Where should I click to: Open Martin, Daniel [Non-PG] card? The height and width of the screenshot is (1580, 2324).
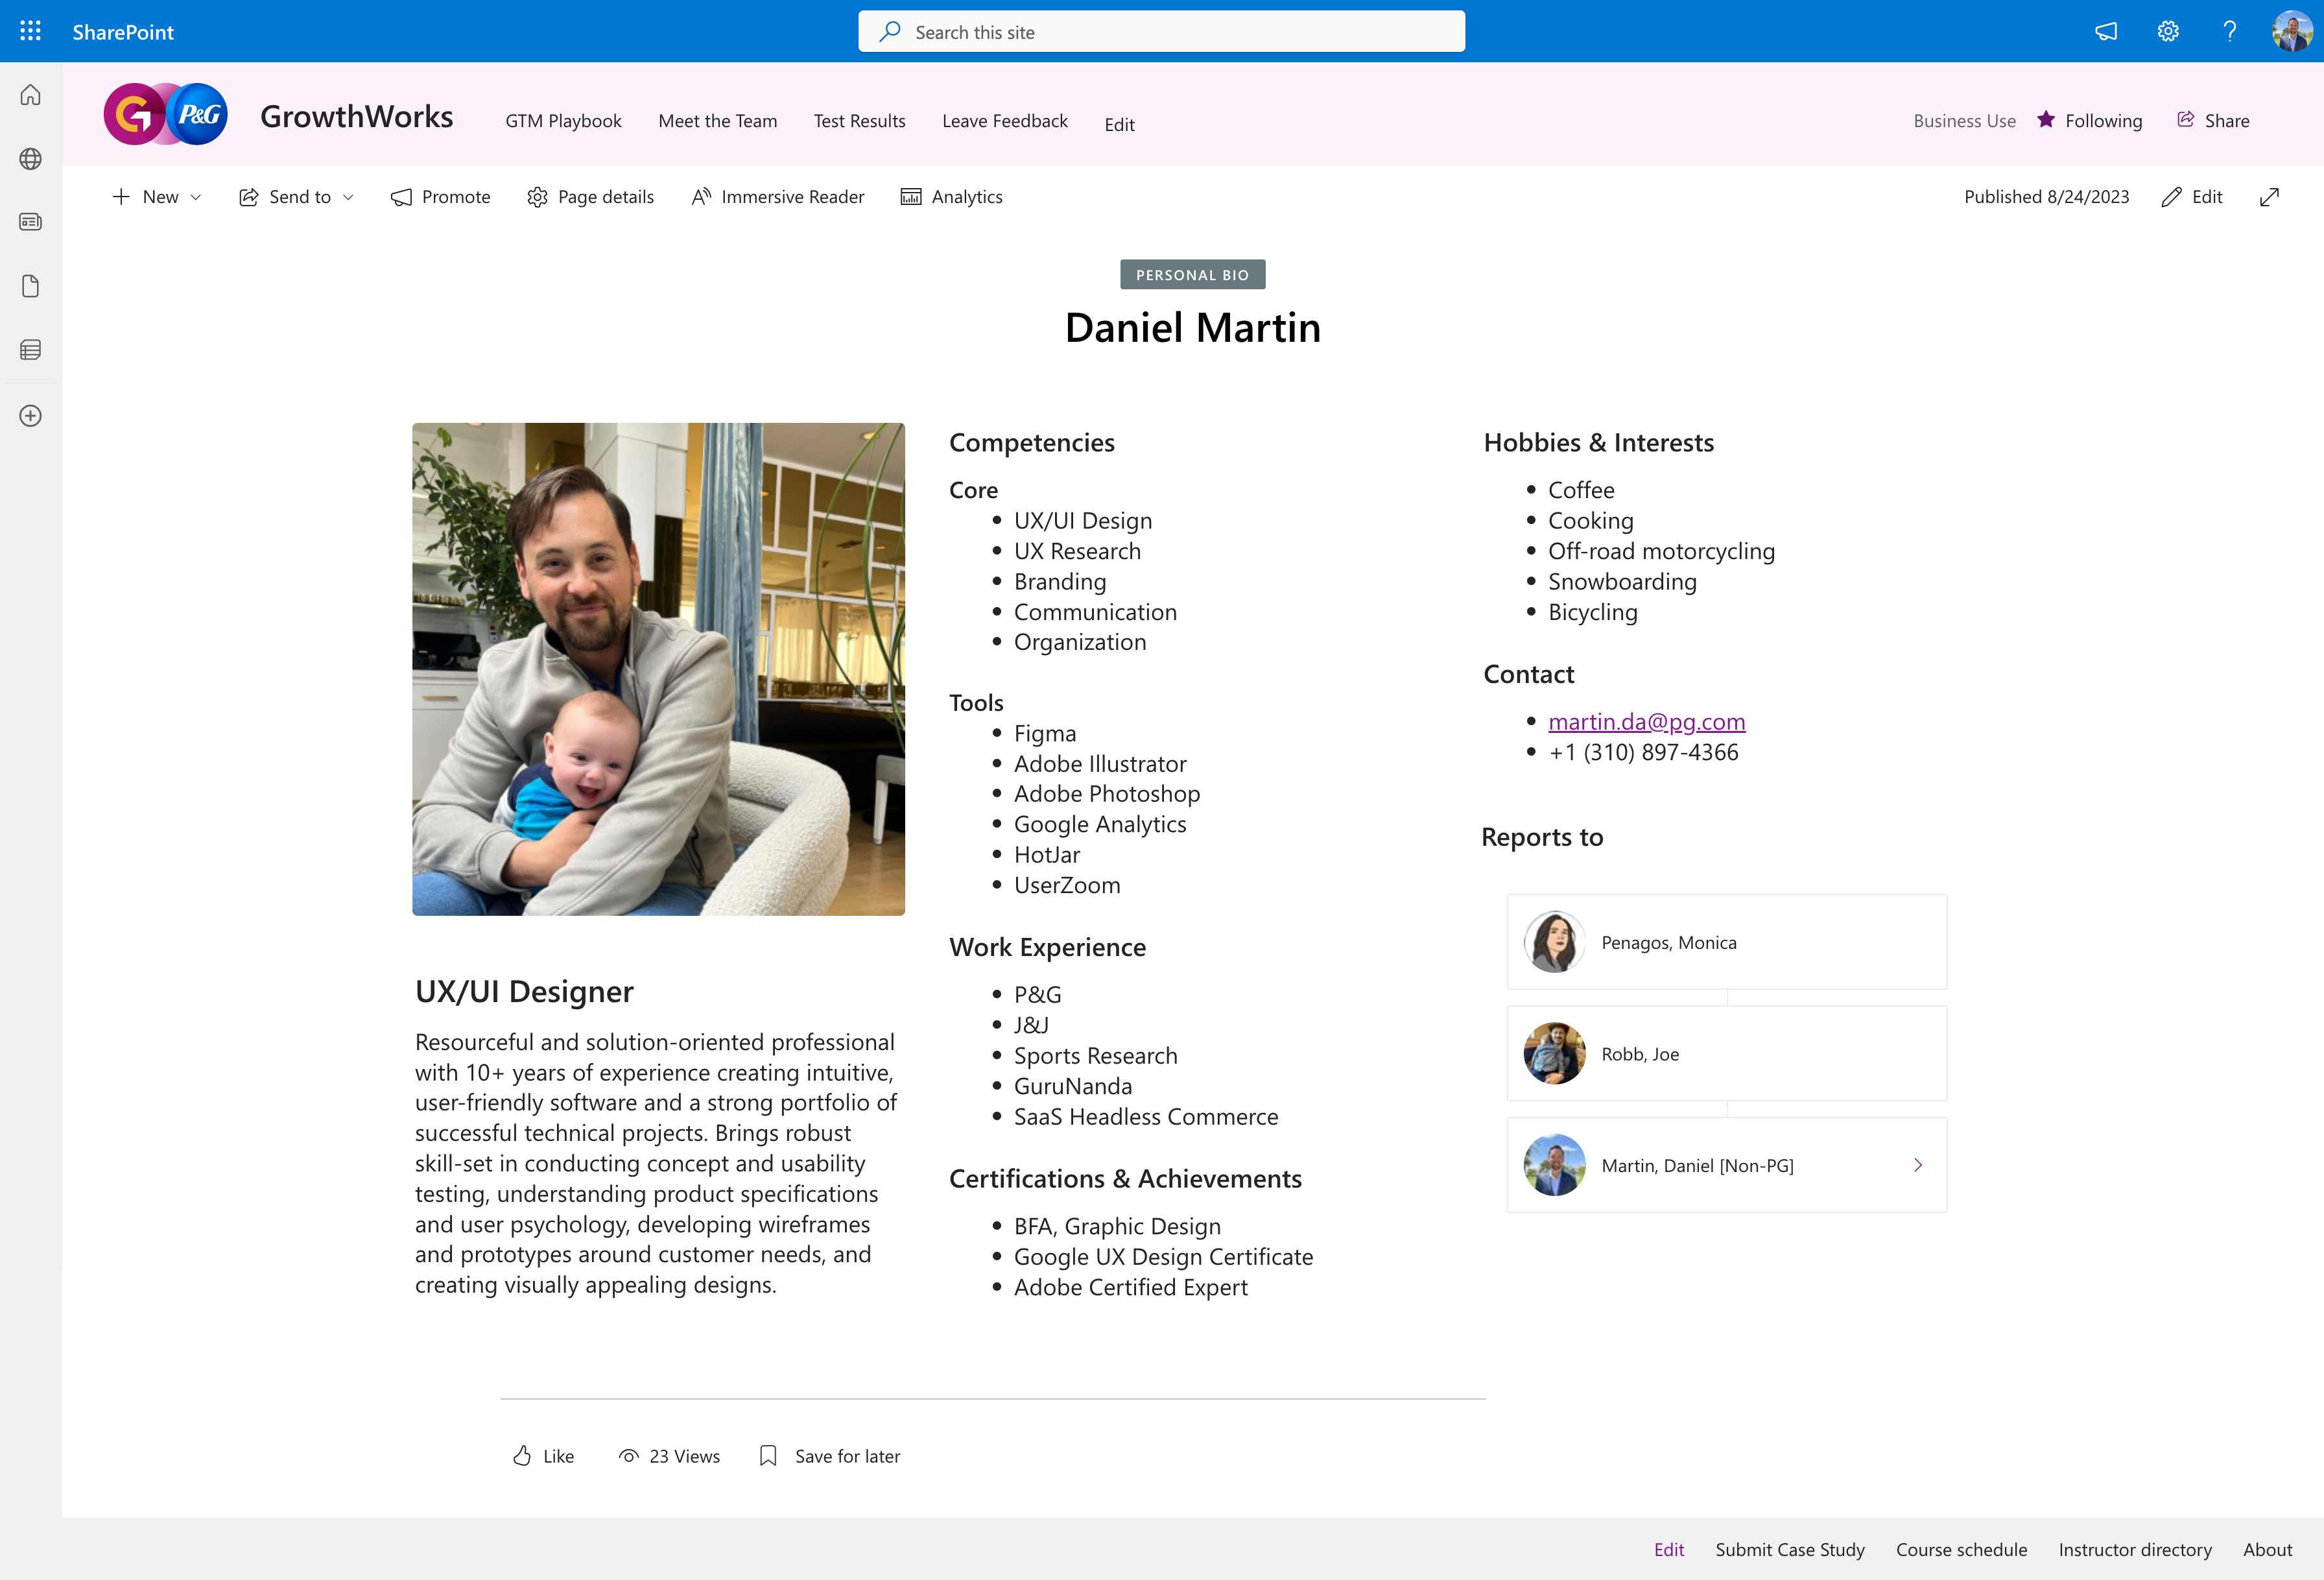(x=1727, y=1165)
